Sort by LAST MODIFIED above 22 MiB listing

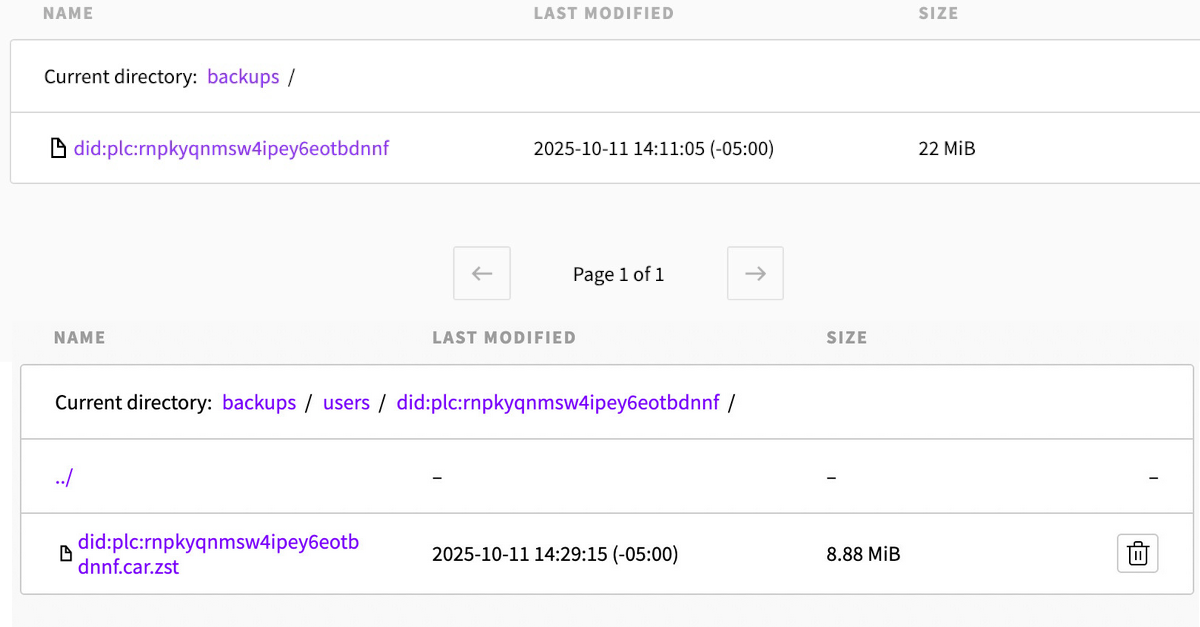(x=603, y=14)
